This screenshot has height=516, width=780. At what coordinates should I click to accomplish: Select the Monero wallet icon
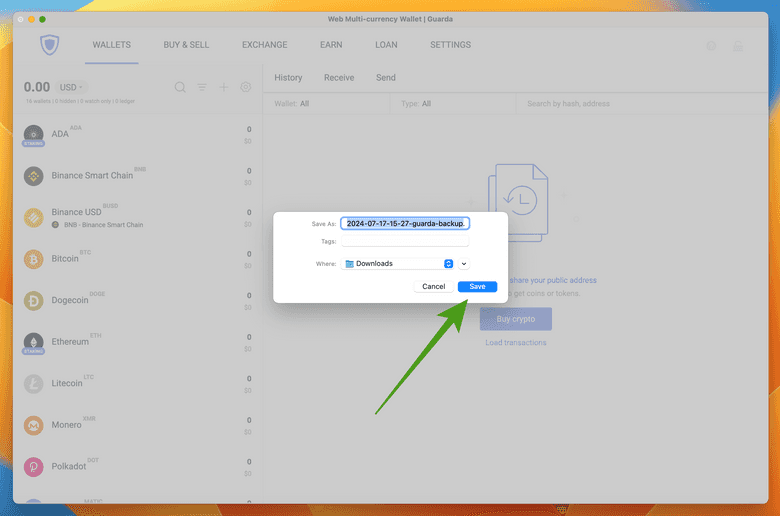tap(34, 425)
